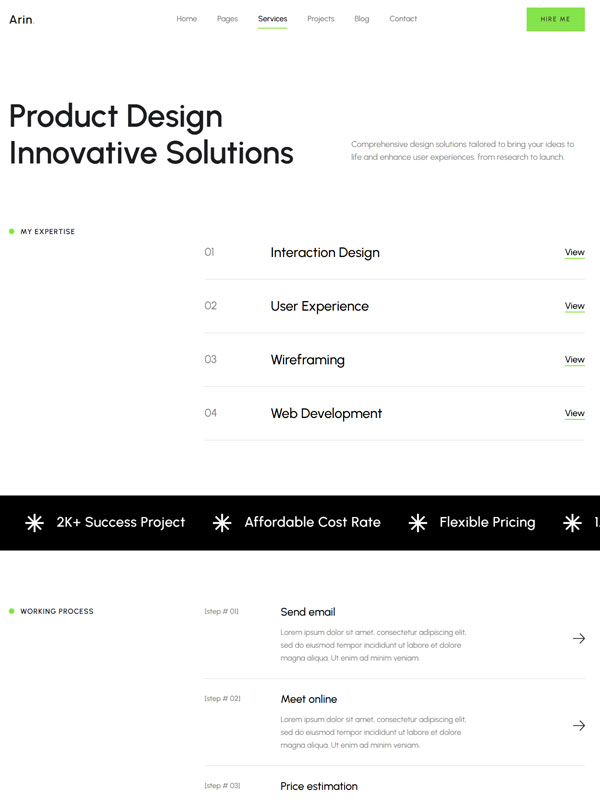Open the Home menu item
Viewport: 600px width, 800px height.
187,19
